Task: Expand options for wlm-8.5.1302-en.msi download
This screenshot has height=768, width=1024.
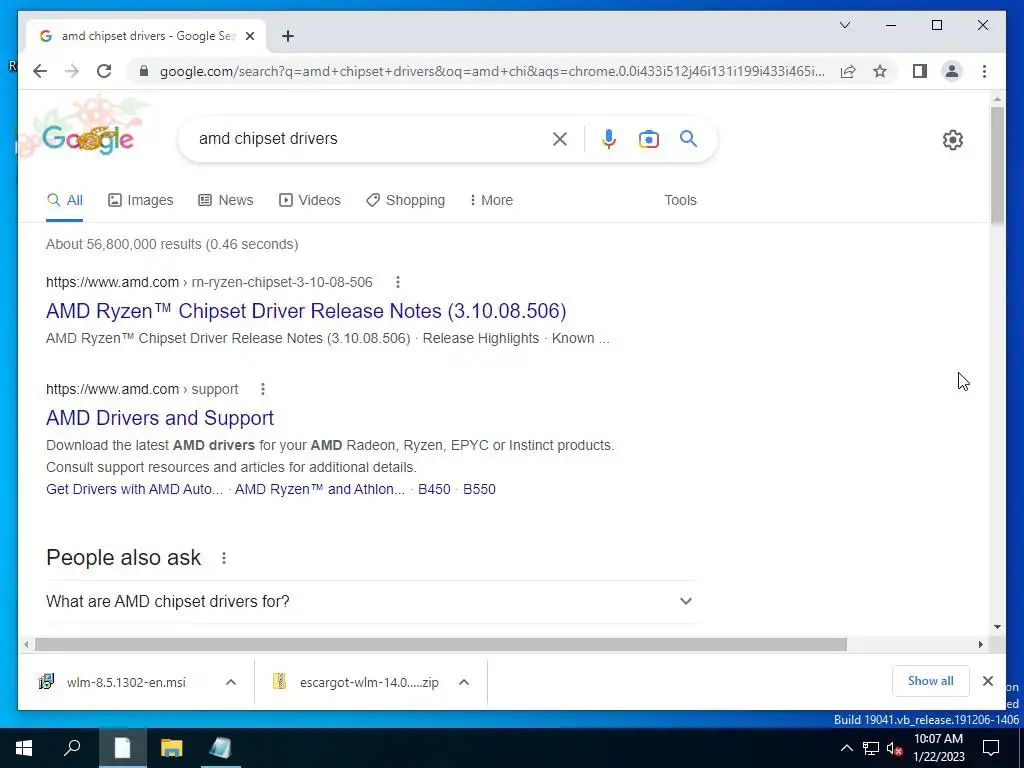Action: (x=231, y=682)
